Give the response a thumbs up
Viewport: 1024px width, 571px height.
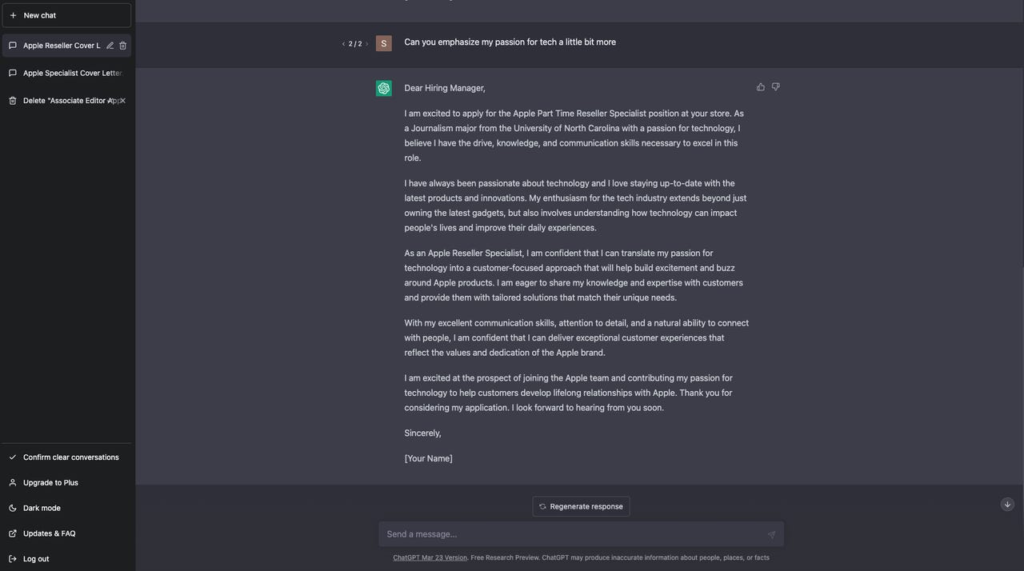pyautogui.click(x=761, y=87)
